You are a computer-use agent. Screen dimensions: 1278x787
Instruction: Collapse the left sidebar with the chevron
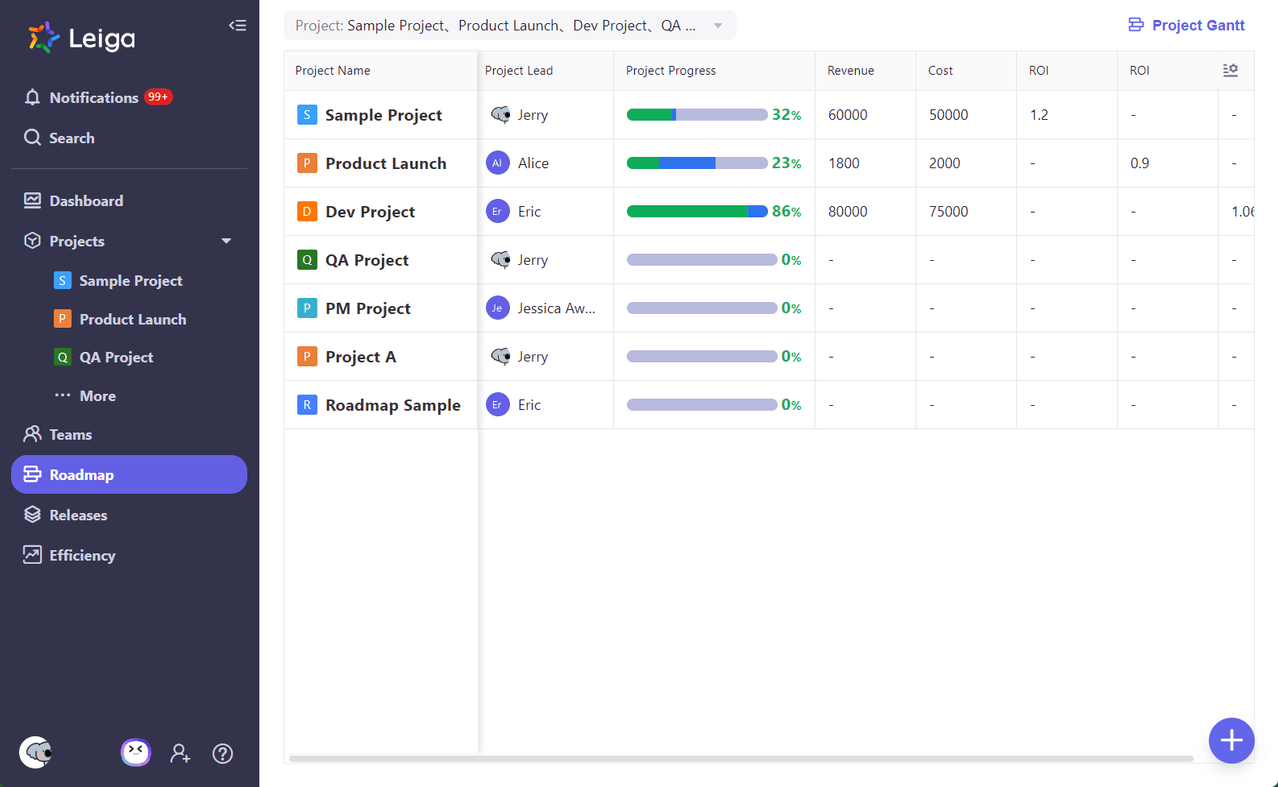tap(237, 25)
